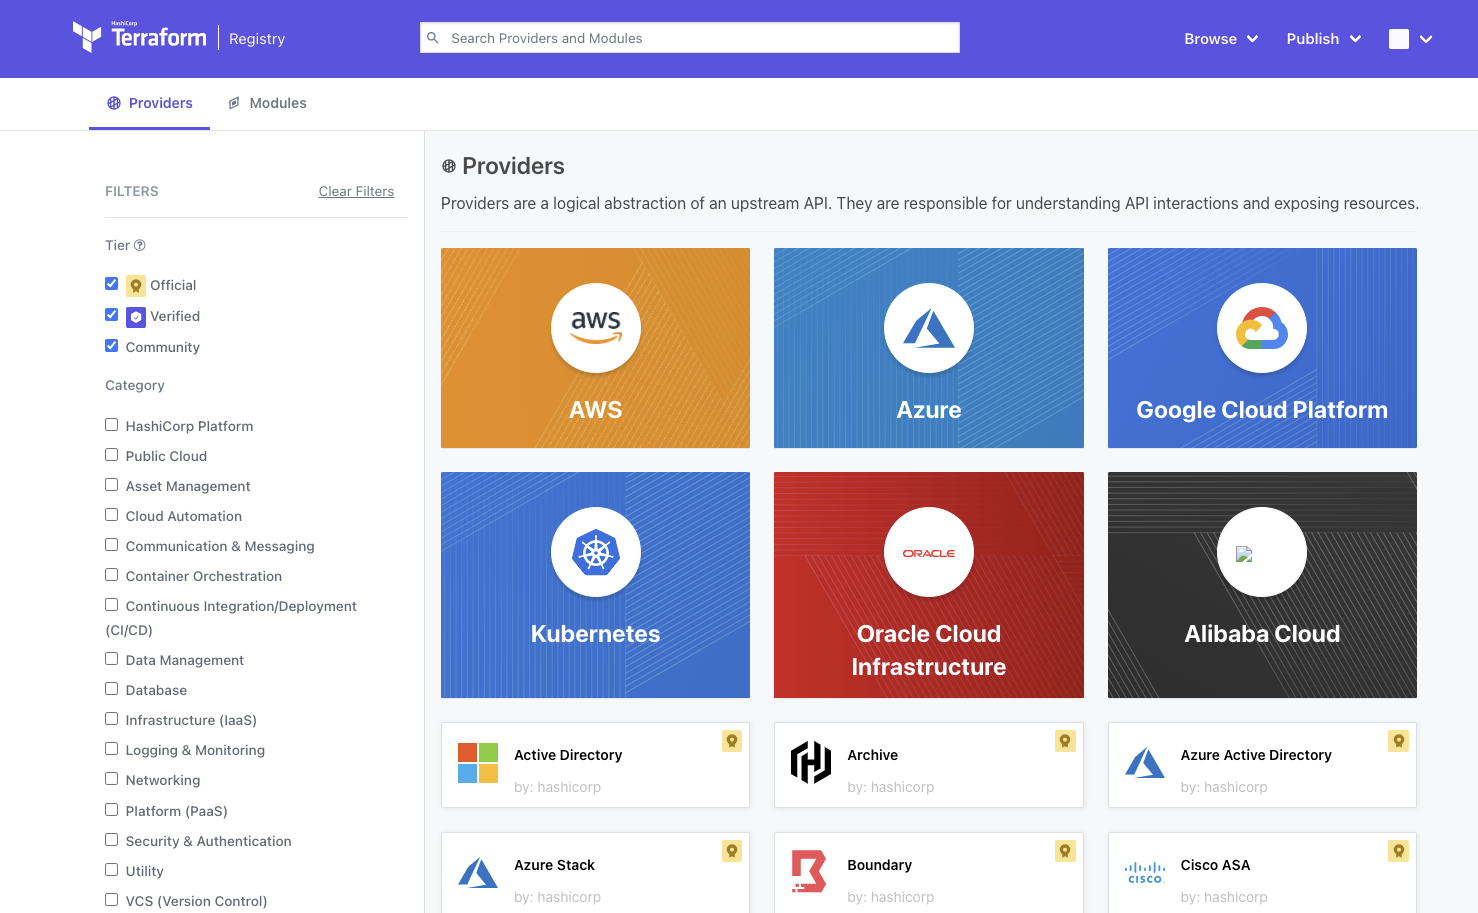
Task: Click the Boundary logo icon
Action: (x=809, y=871)
